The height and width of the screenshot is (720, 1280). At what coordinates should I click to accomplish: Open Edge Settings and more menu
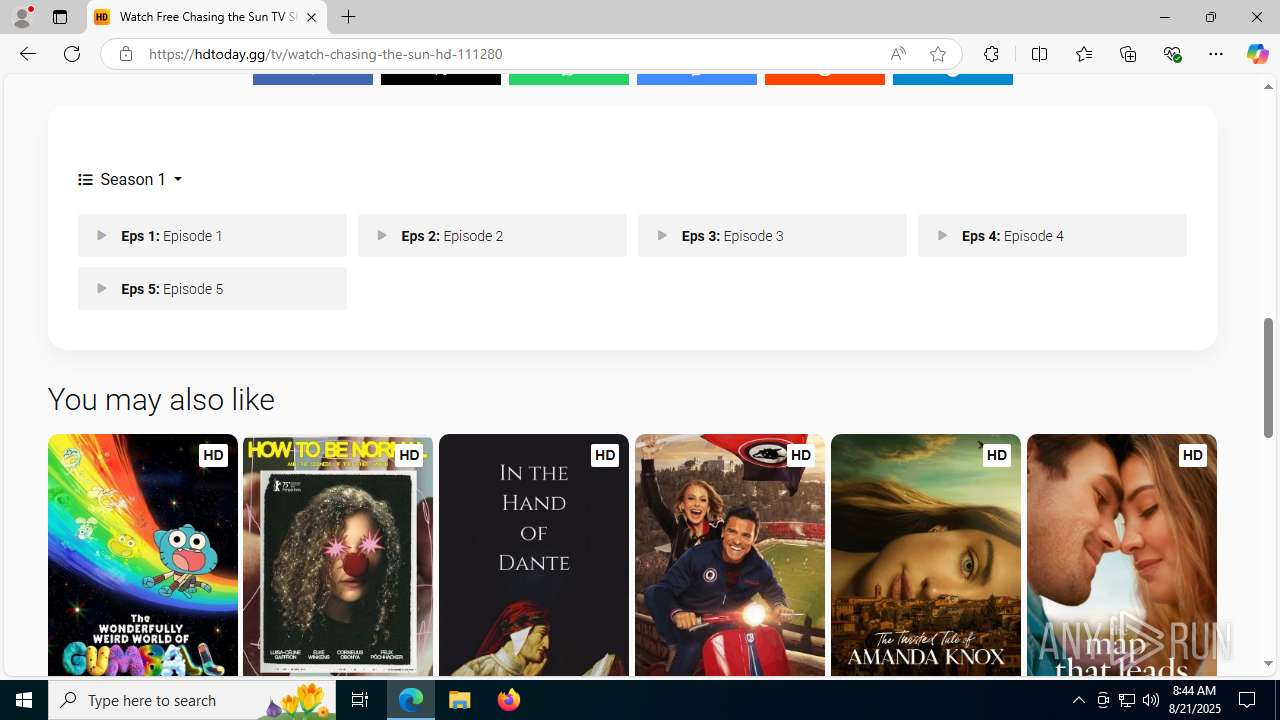tap(1216, 54)
